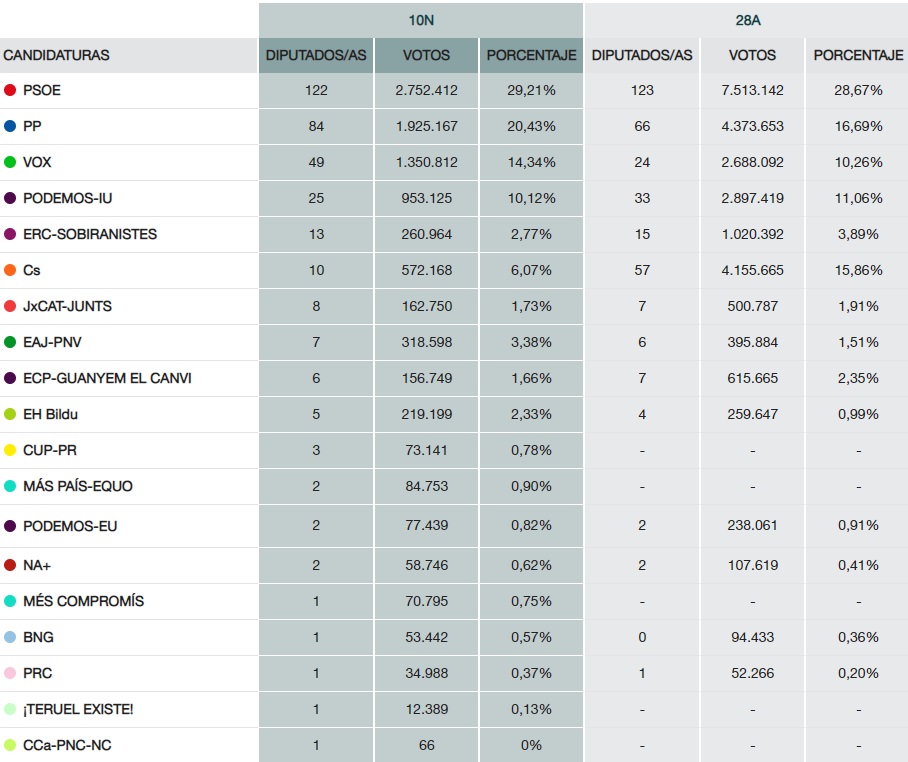Viewport: 908px width, 762px height.
Task: Select the PSOE party name
Action: click(42, 90)
